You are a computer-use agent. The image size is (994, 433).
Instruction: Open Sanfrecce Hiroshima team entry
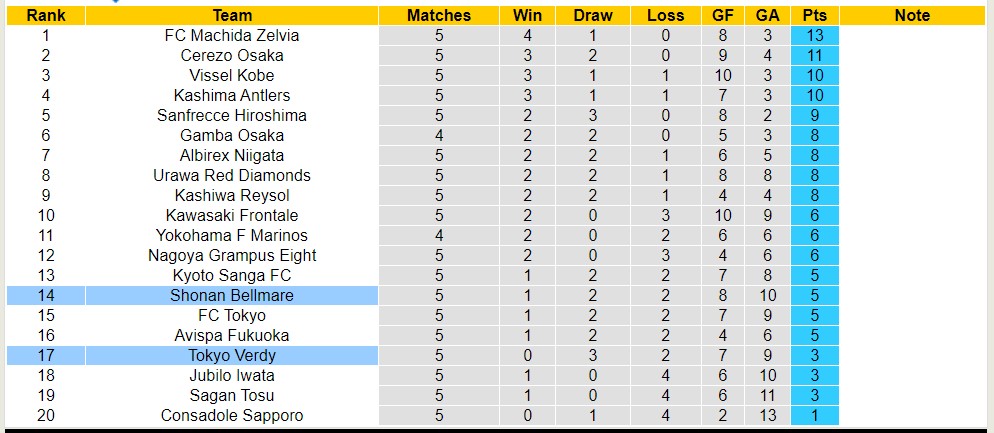click(232, 115)
